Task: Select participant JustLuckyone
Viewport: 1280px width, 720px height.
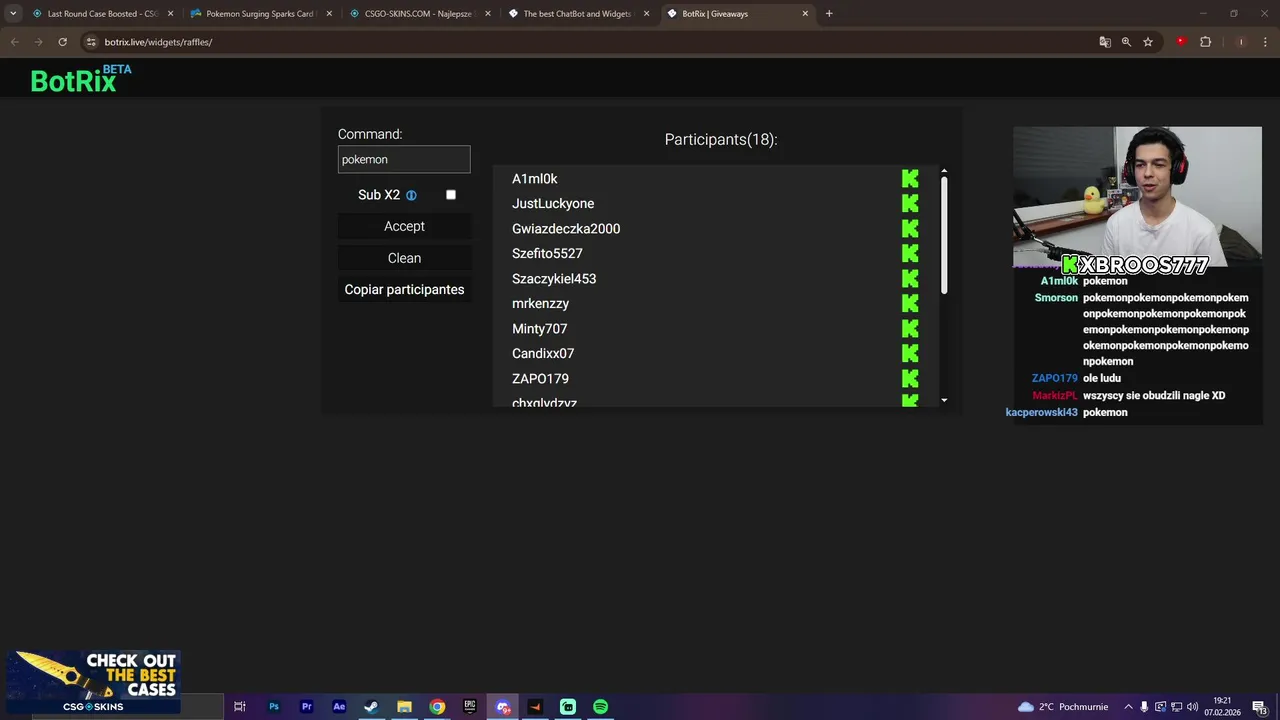Action: 553,204
